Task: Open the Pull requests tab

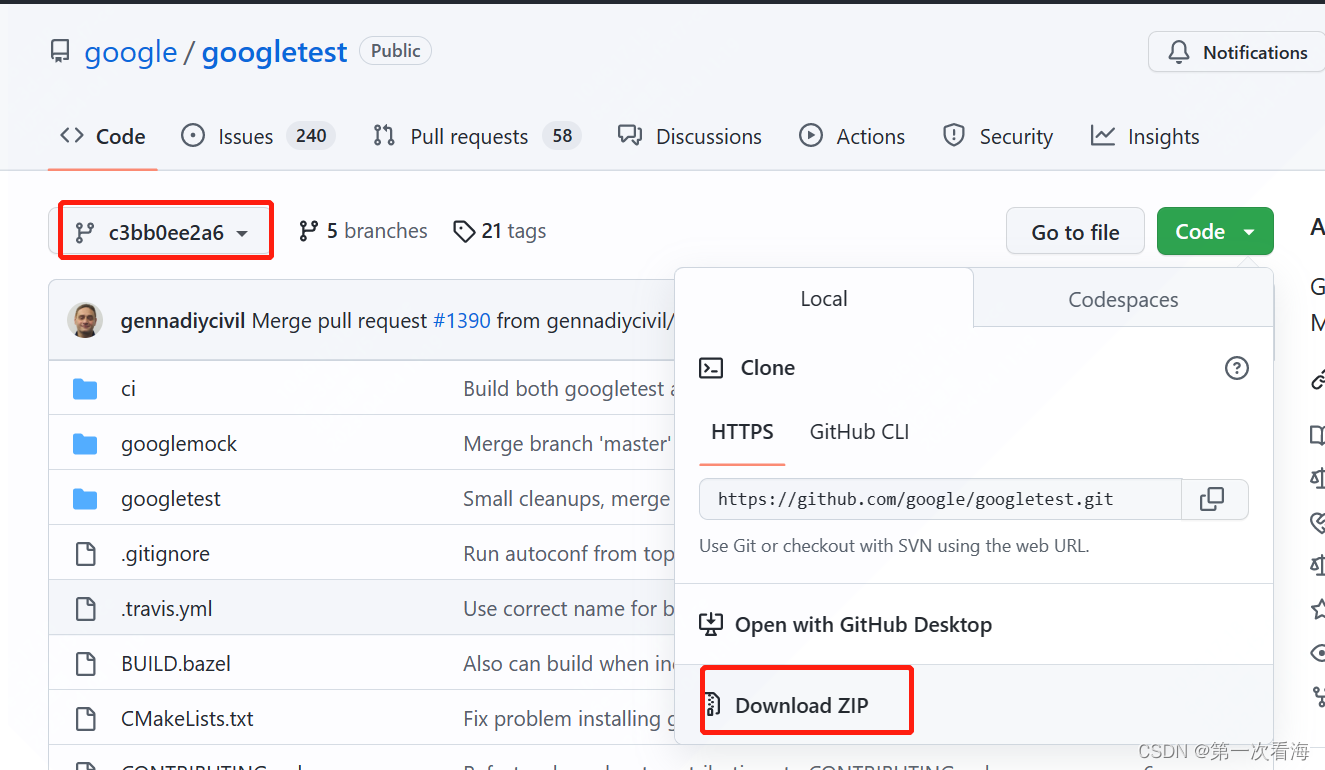Action: tap(476, 136)
